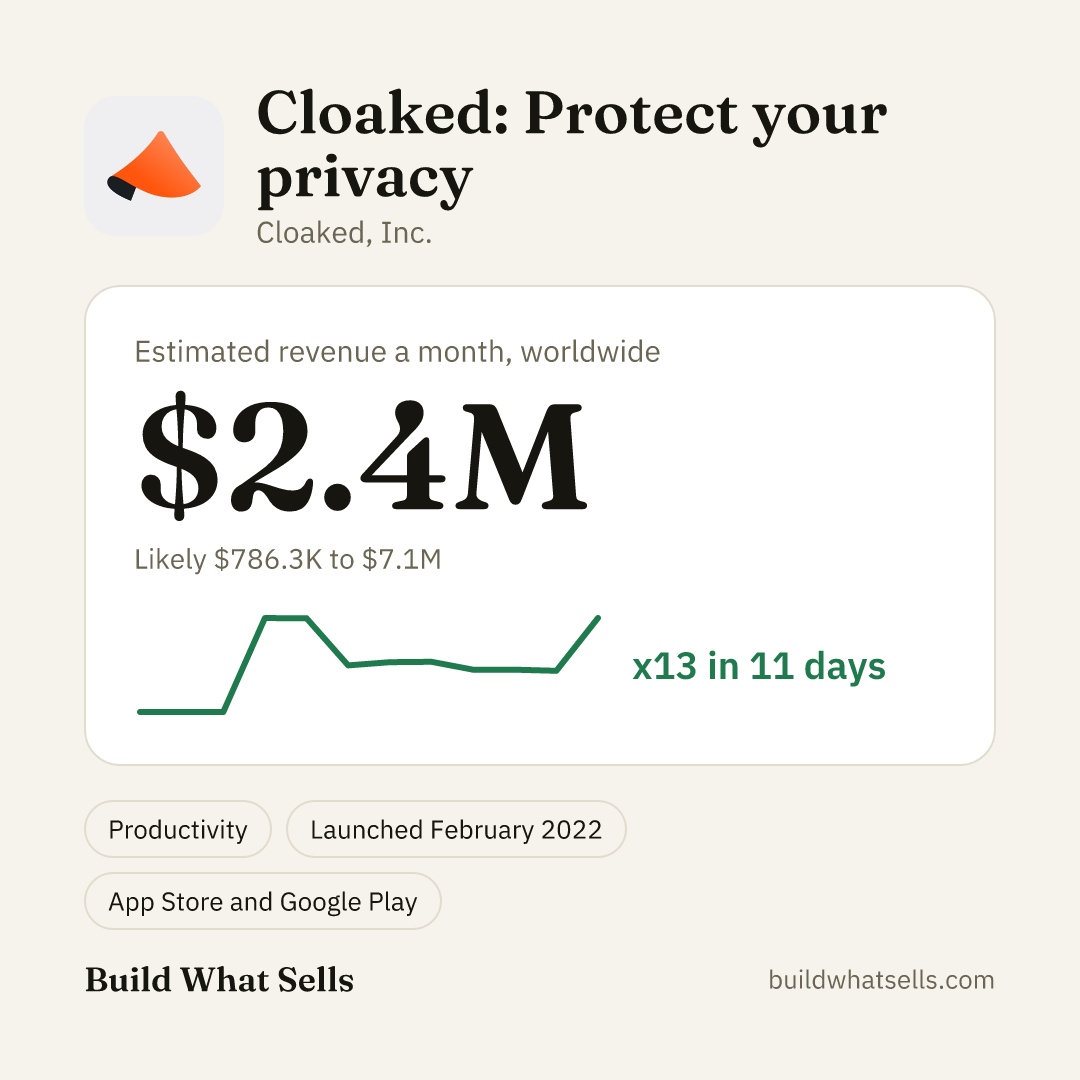Click the flat start of the sparkline

click(x=180, y=712)
